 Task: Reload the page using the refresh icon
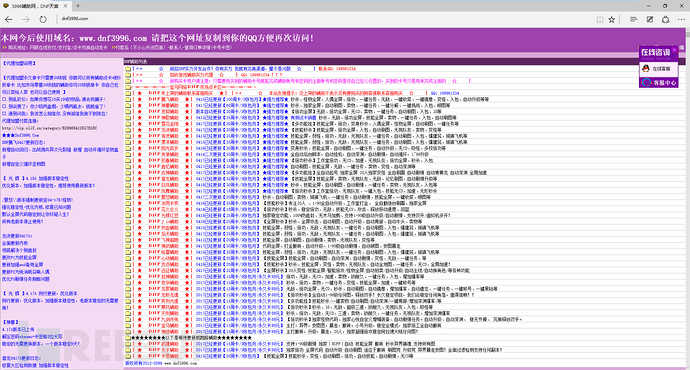[x=43, y=19]
